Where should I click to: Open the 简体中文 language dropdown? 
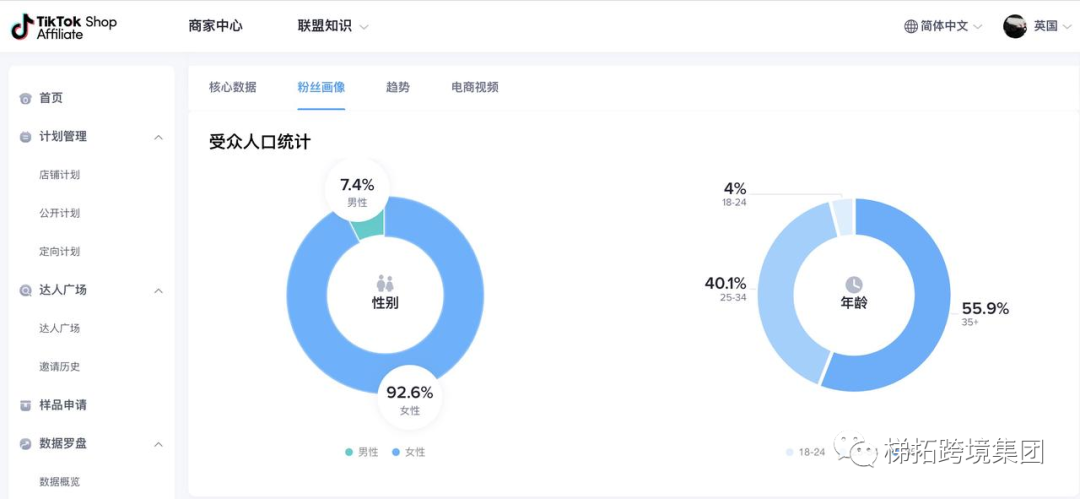(x=943, y=26)
